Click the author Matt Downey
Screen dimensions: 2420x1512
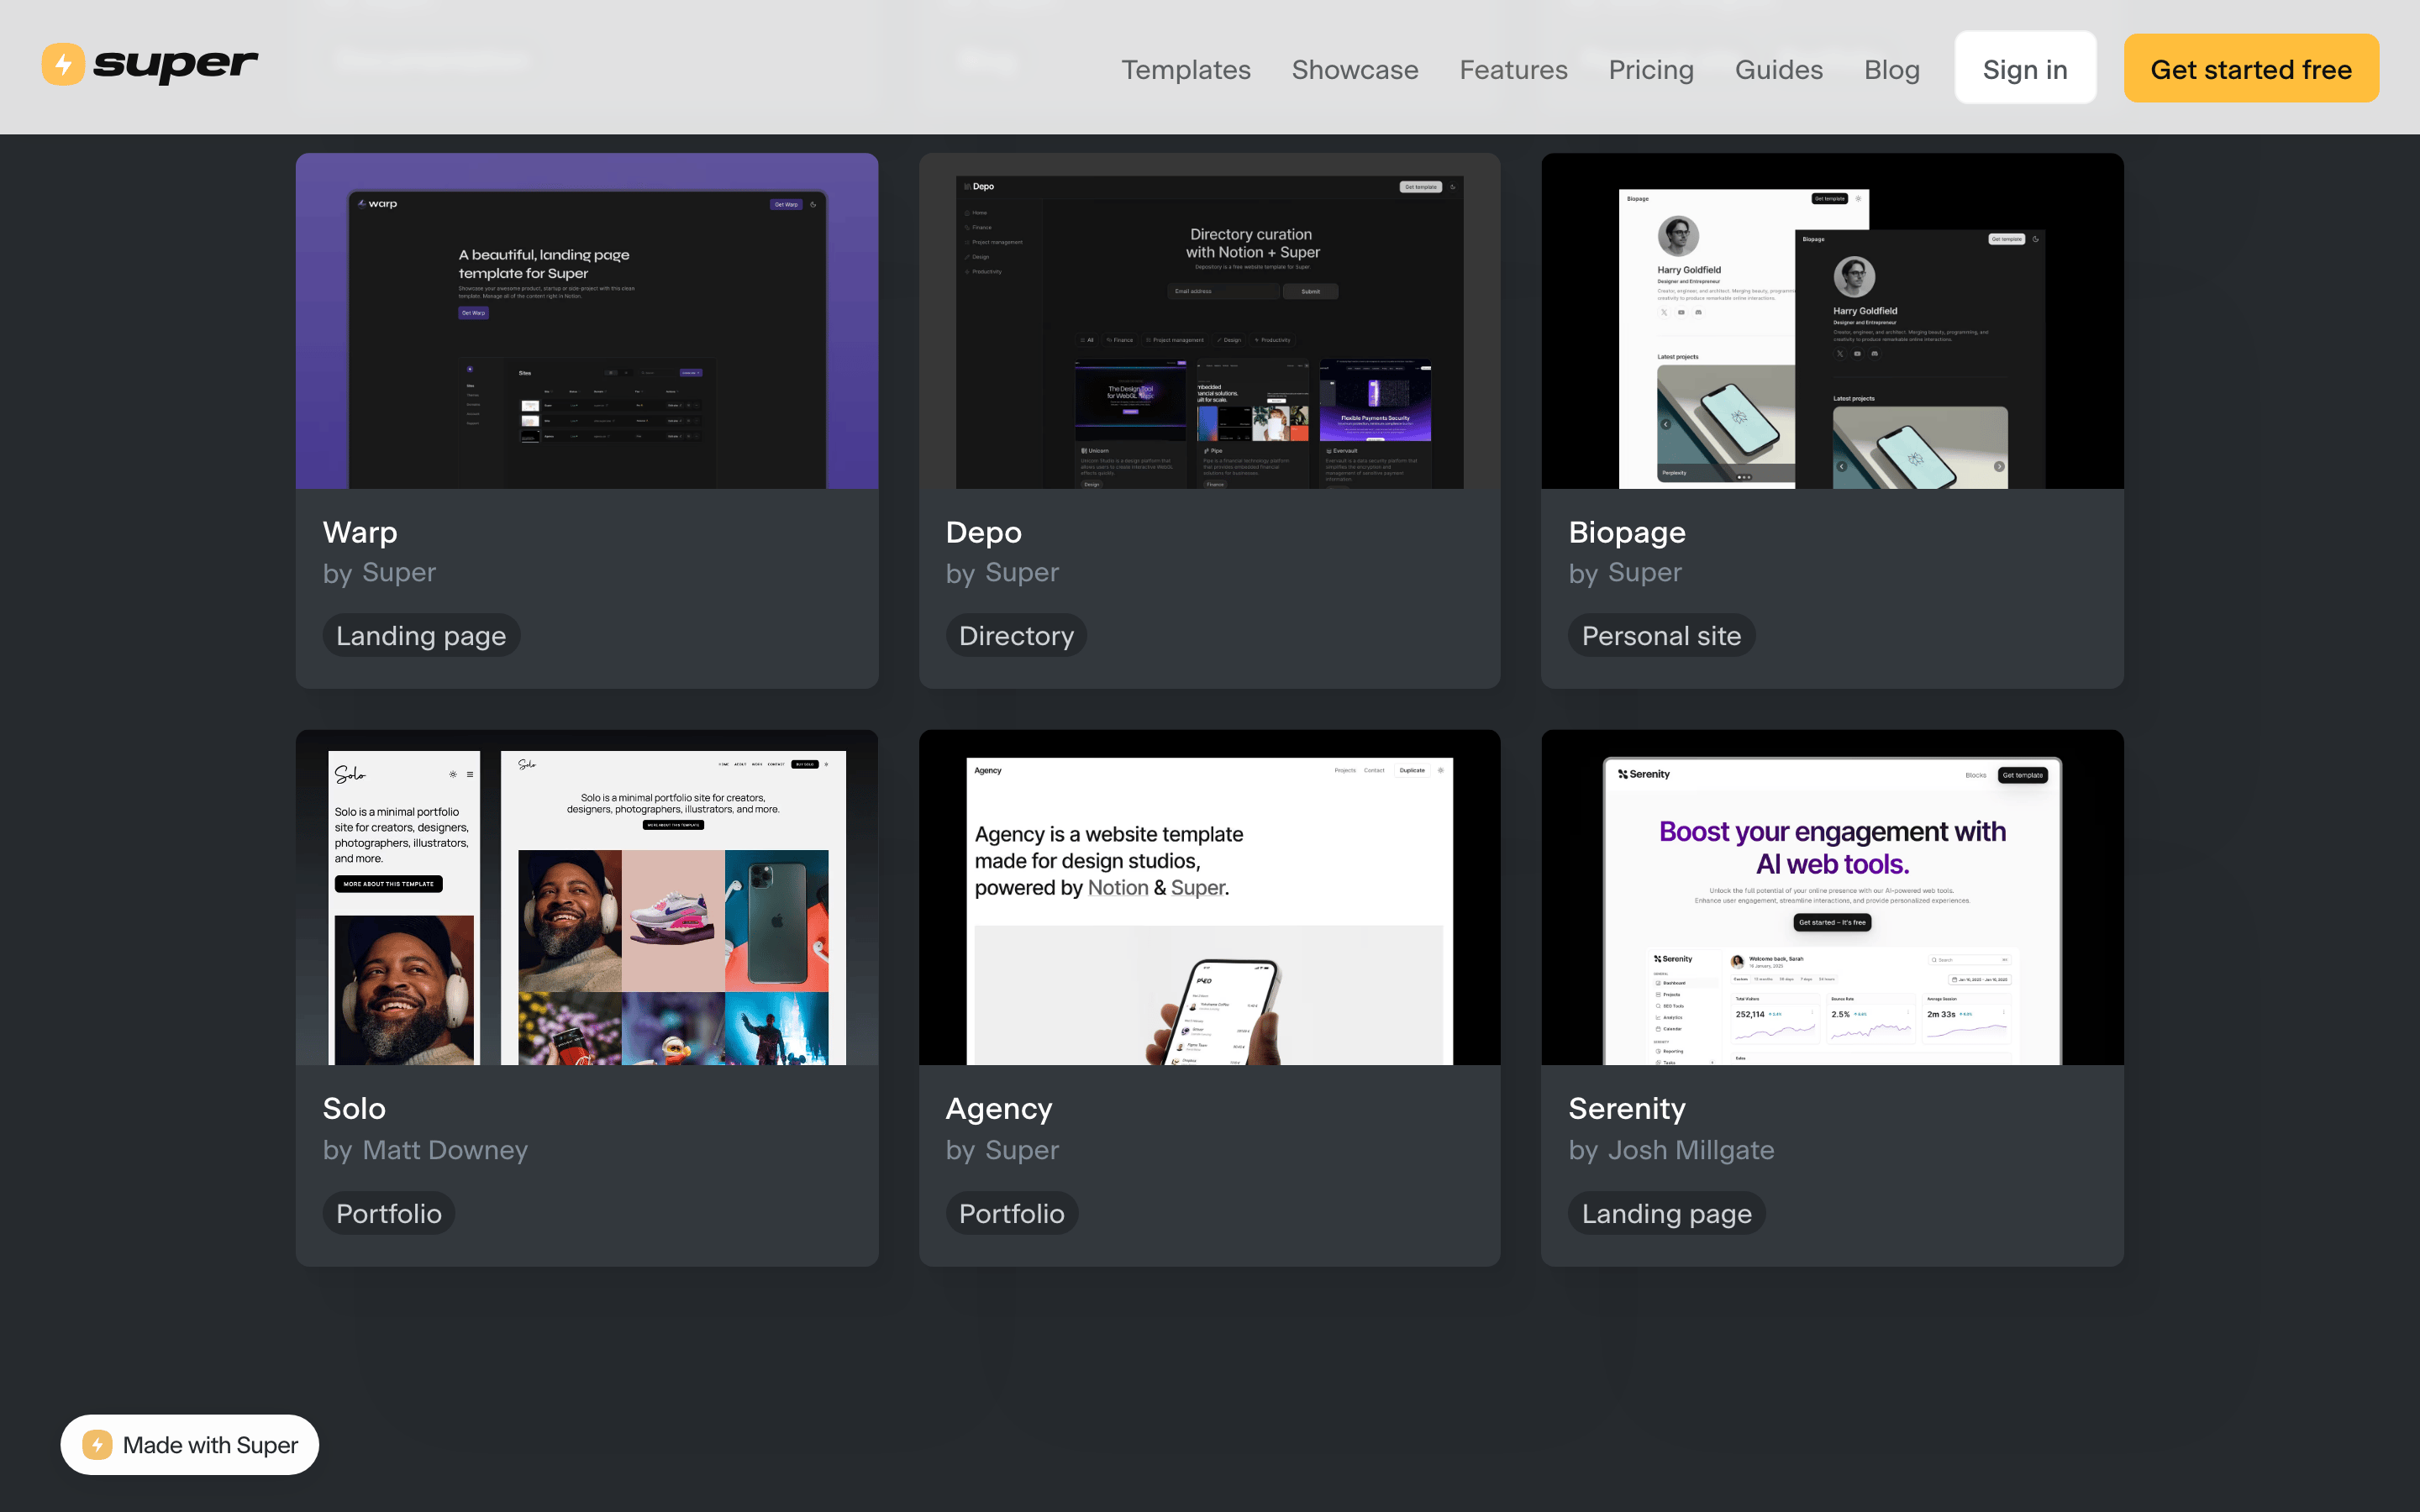click(445, 1150)
